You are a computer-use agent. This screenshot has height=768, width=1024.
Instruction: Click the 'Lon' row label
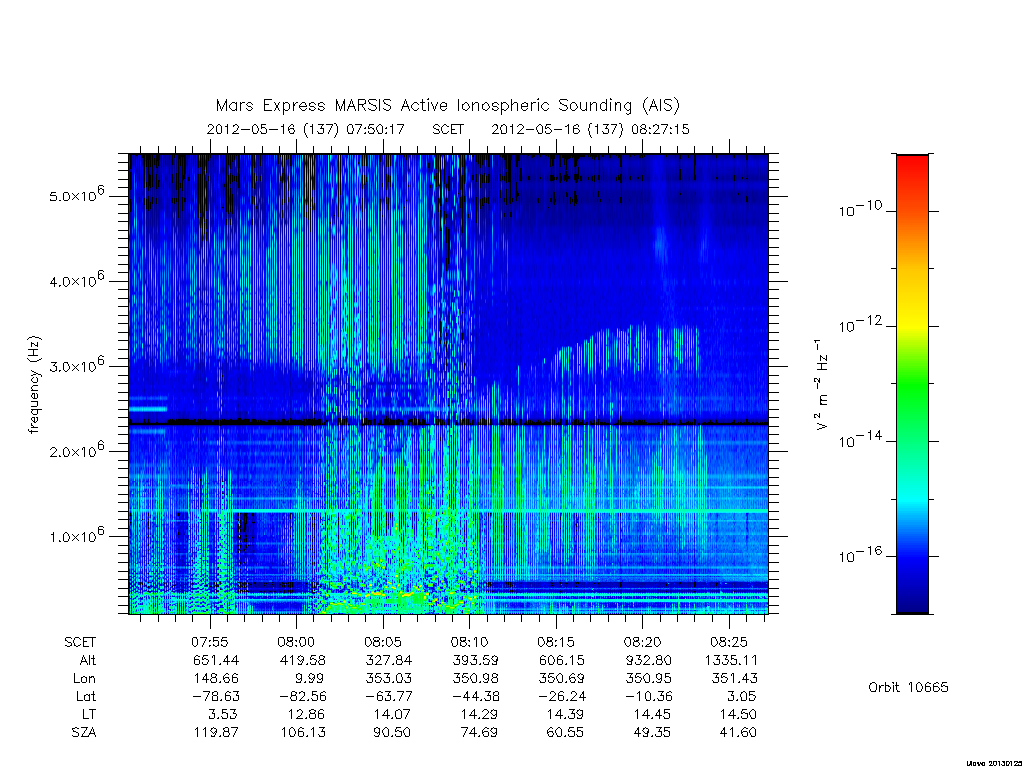[x=85, y=679]
